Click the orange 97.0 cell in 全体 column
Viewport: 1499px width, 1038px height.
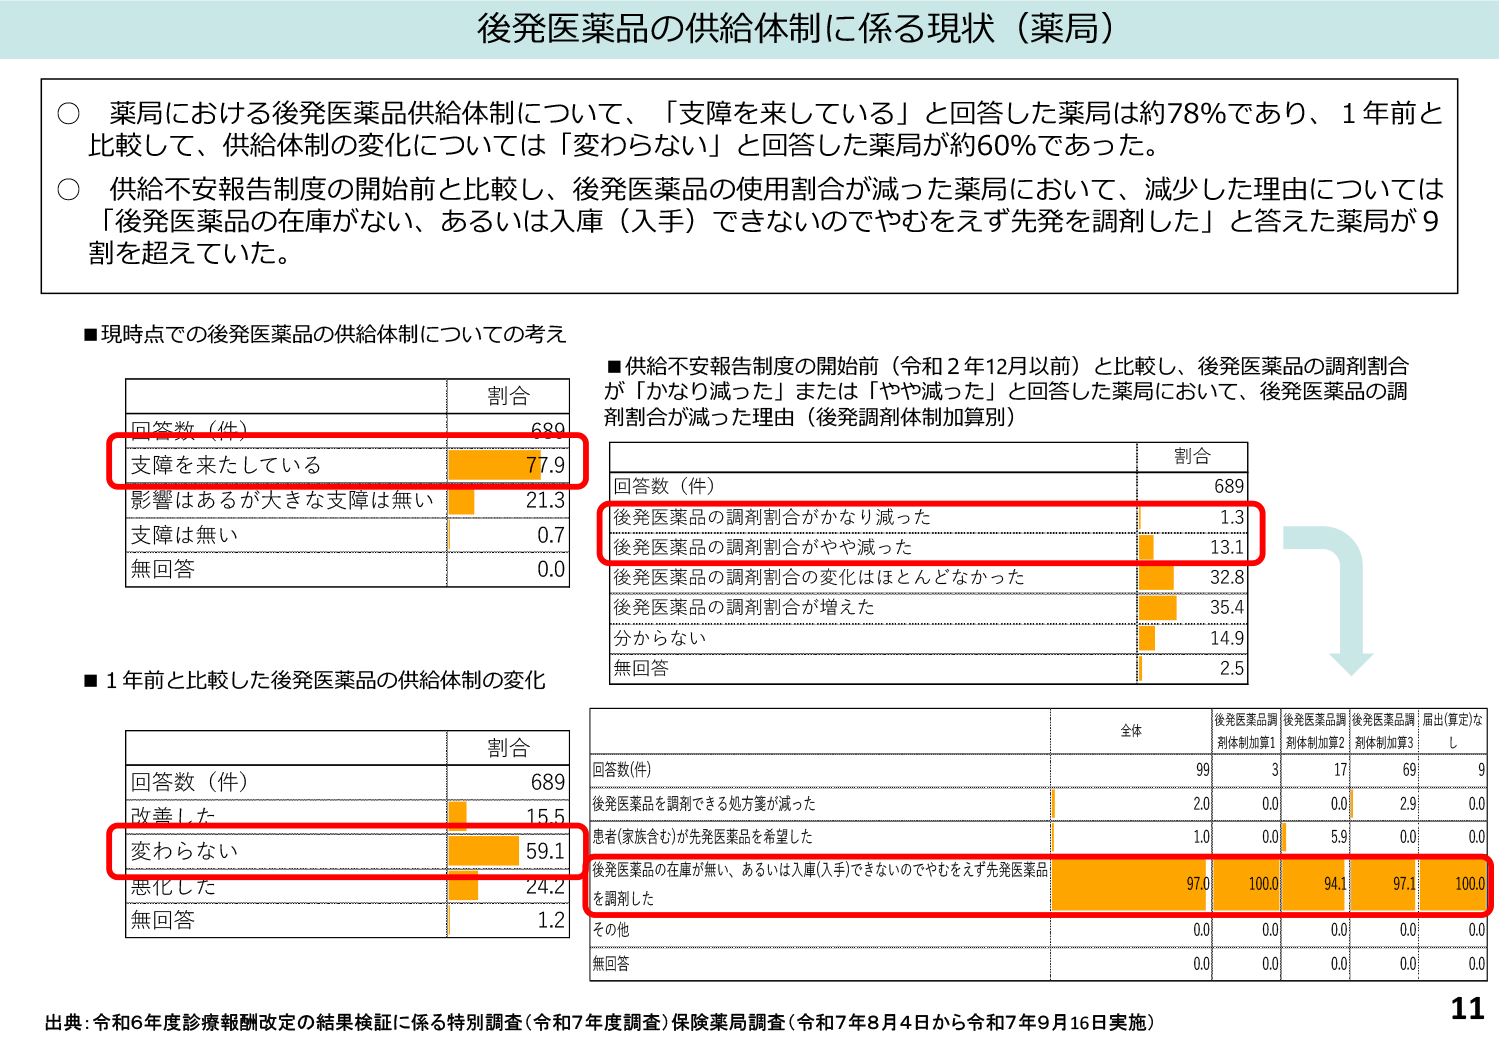point(1132,884)
